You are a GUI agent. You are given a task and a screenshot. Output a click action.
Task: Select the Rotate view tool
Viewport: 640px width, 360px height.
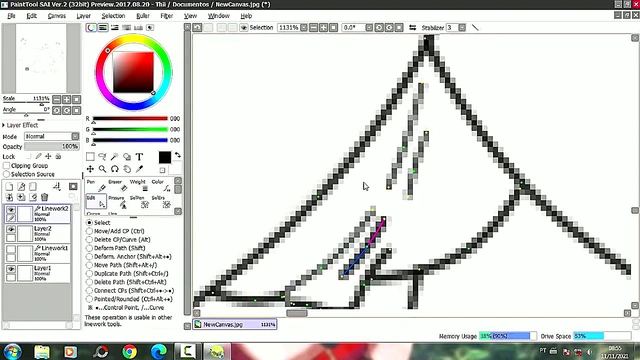(115, 169)
